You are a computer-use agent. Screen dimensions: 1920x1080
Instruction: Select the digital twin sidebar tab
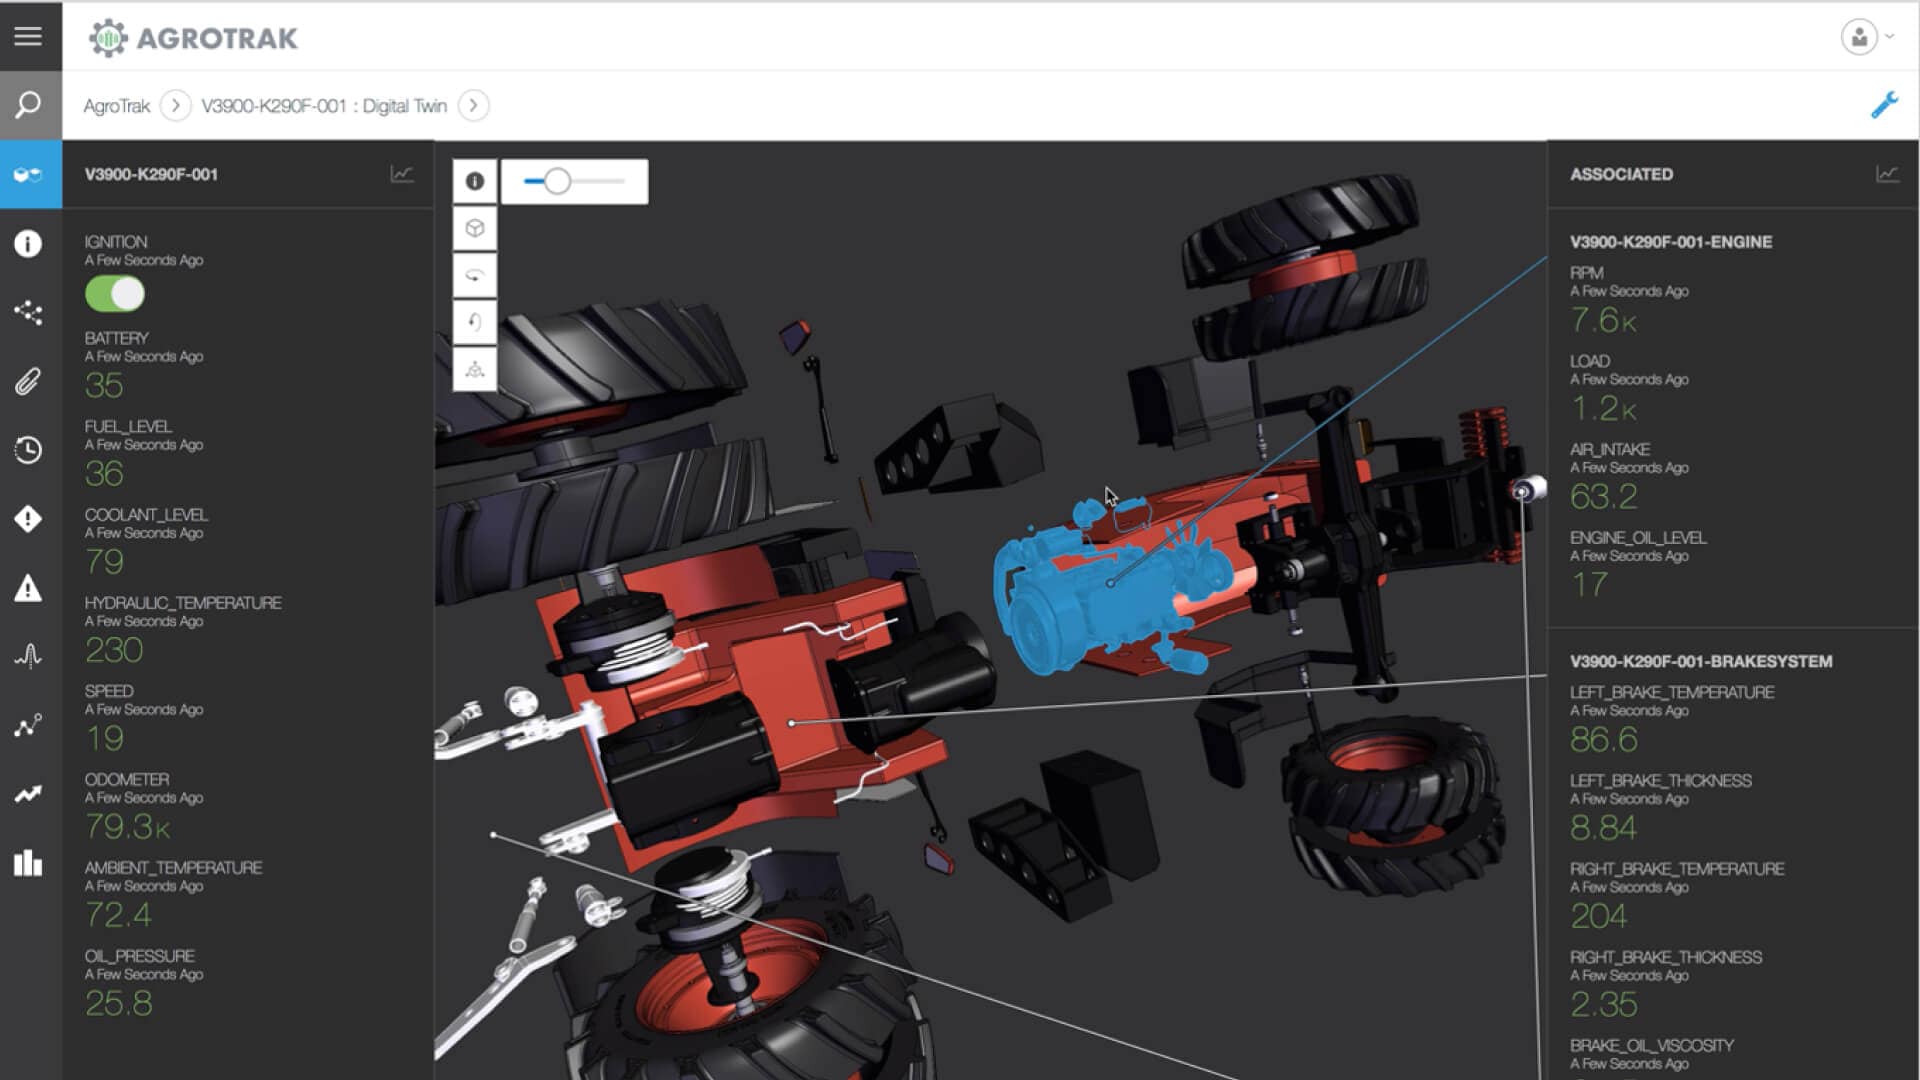pos(29,174)
